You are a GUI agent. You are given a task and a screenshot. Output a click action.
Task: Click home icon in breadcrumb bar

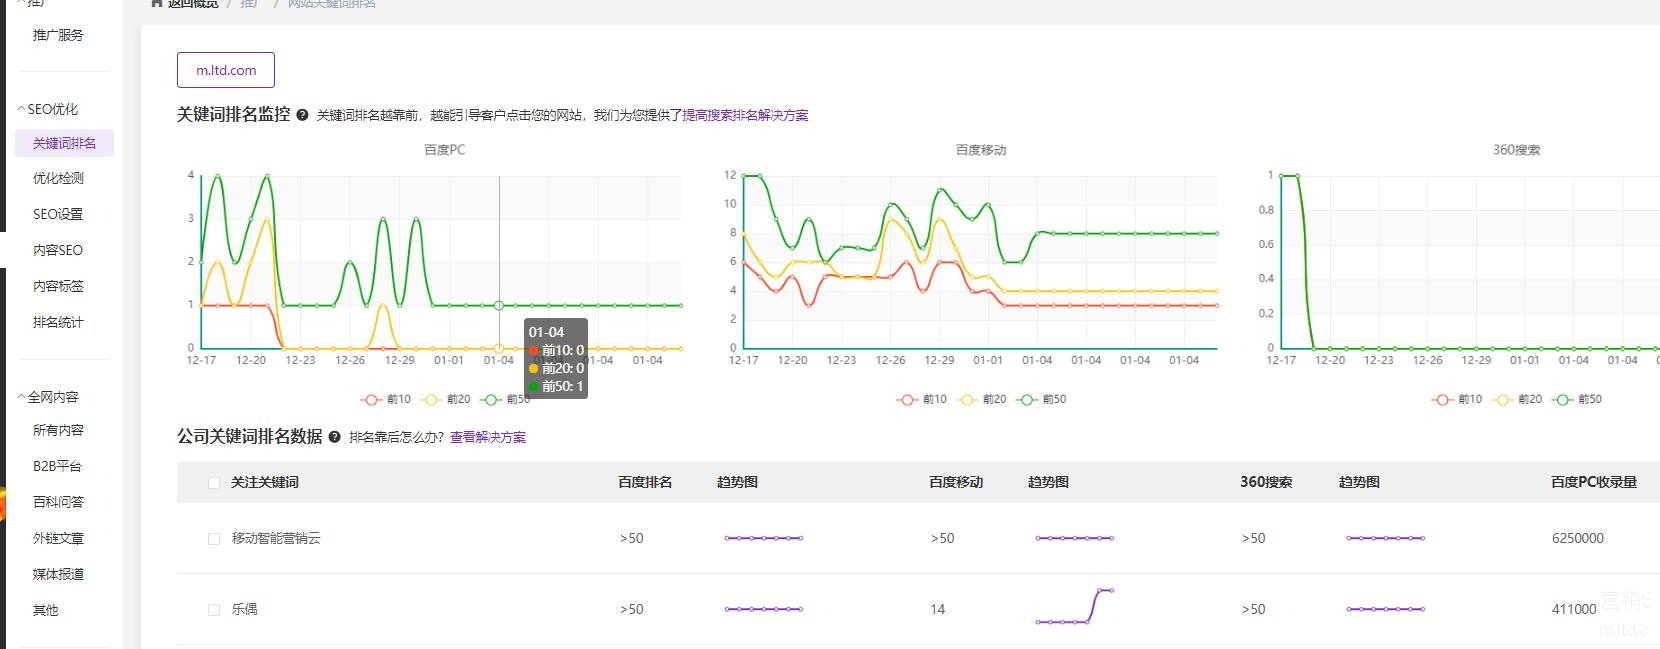pos(157,3)
